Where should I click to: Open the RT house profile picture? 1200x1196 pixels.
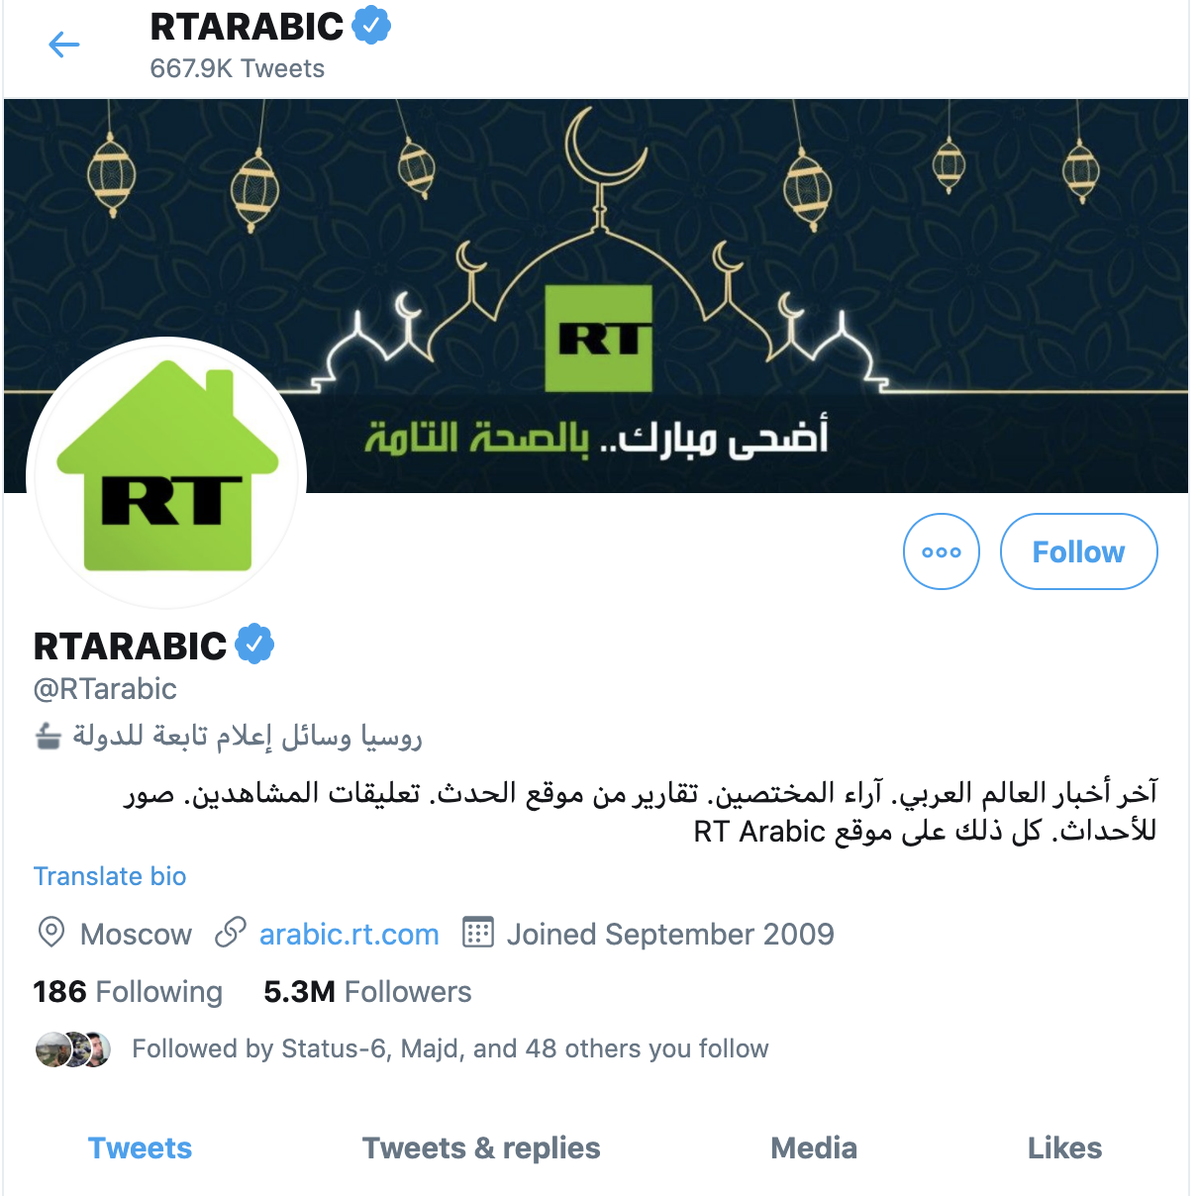(x=167, y=472)
